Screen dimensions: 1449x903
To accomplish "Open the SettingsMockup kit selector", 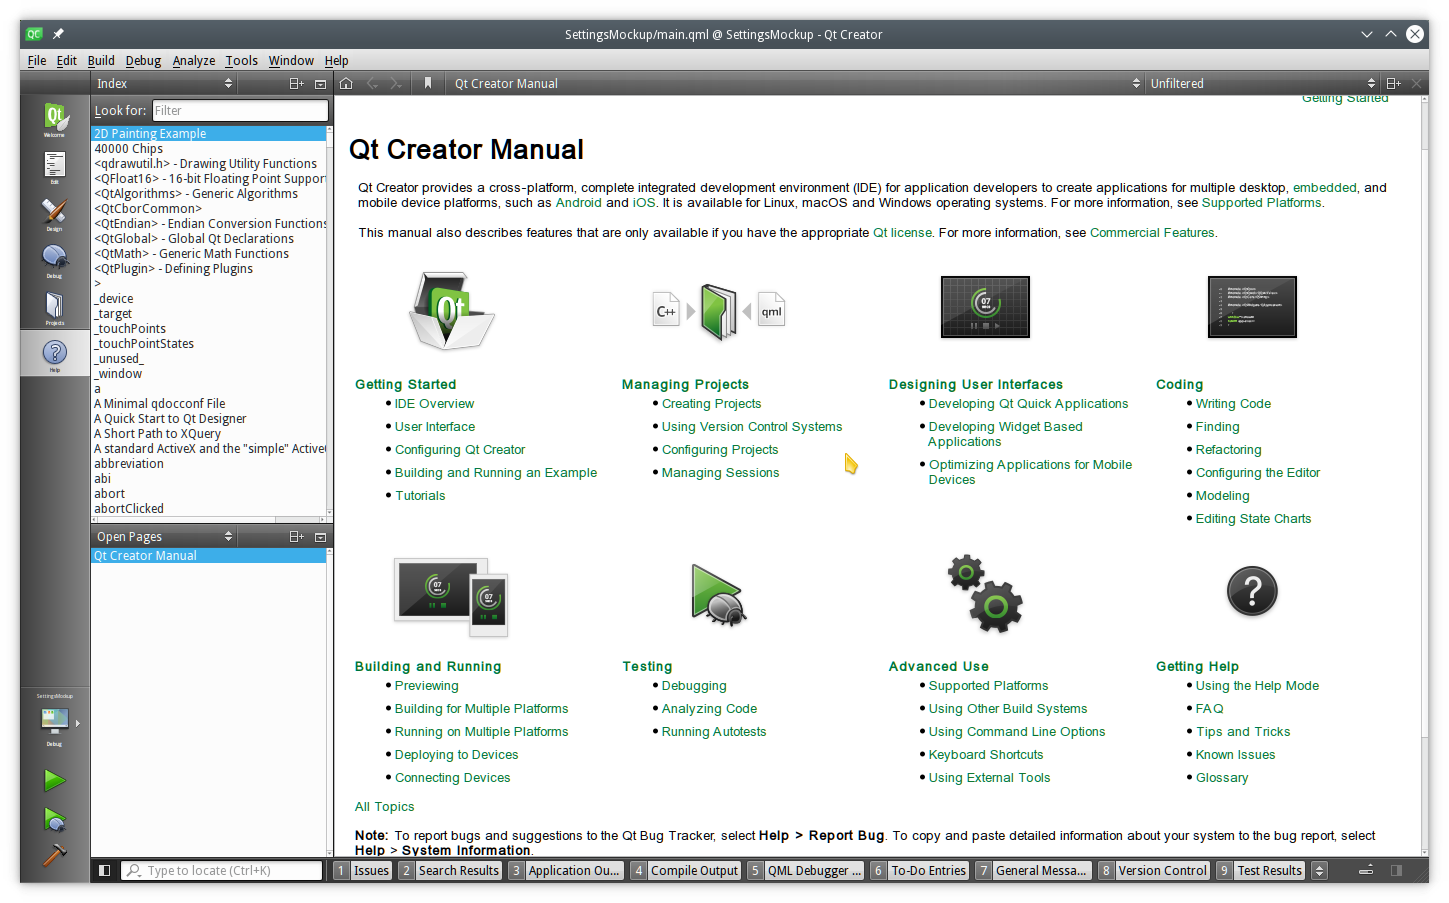I will click(55, 722).
